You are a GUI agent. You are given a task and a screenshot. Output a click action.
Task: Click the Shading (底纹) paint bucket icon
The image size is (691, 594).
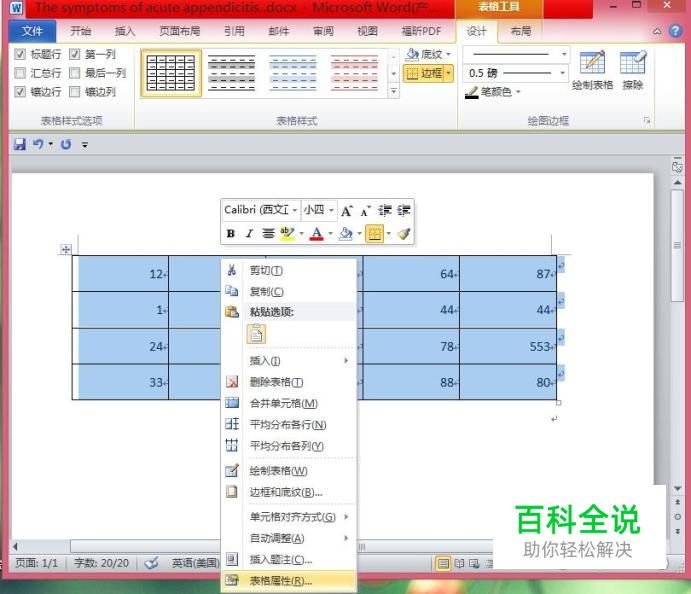point(412,54)
